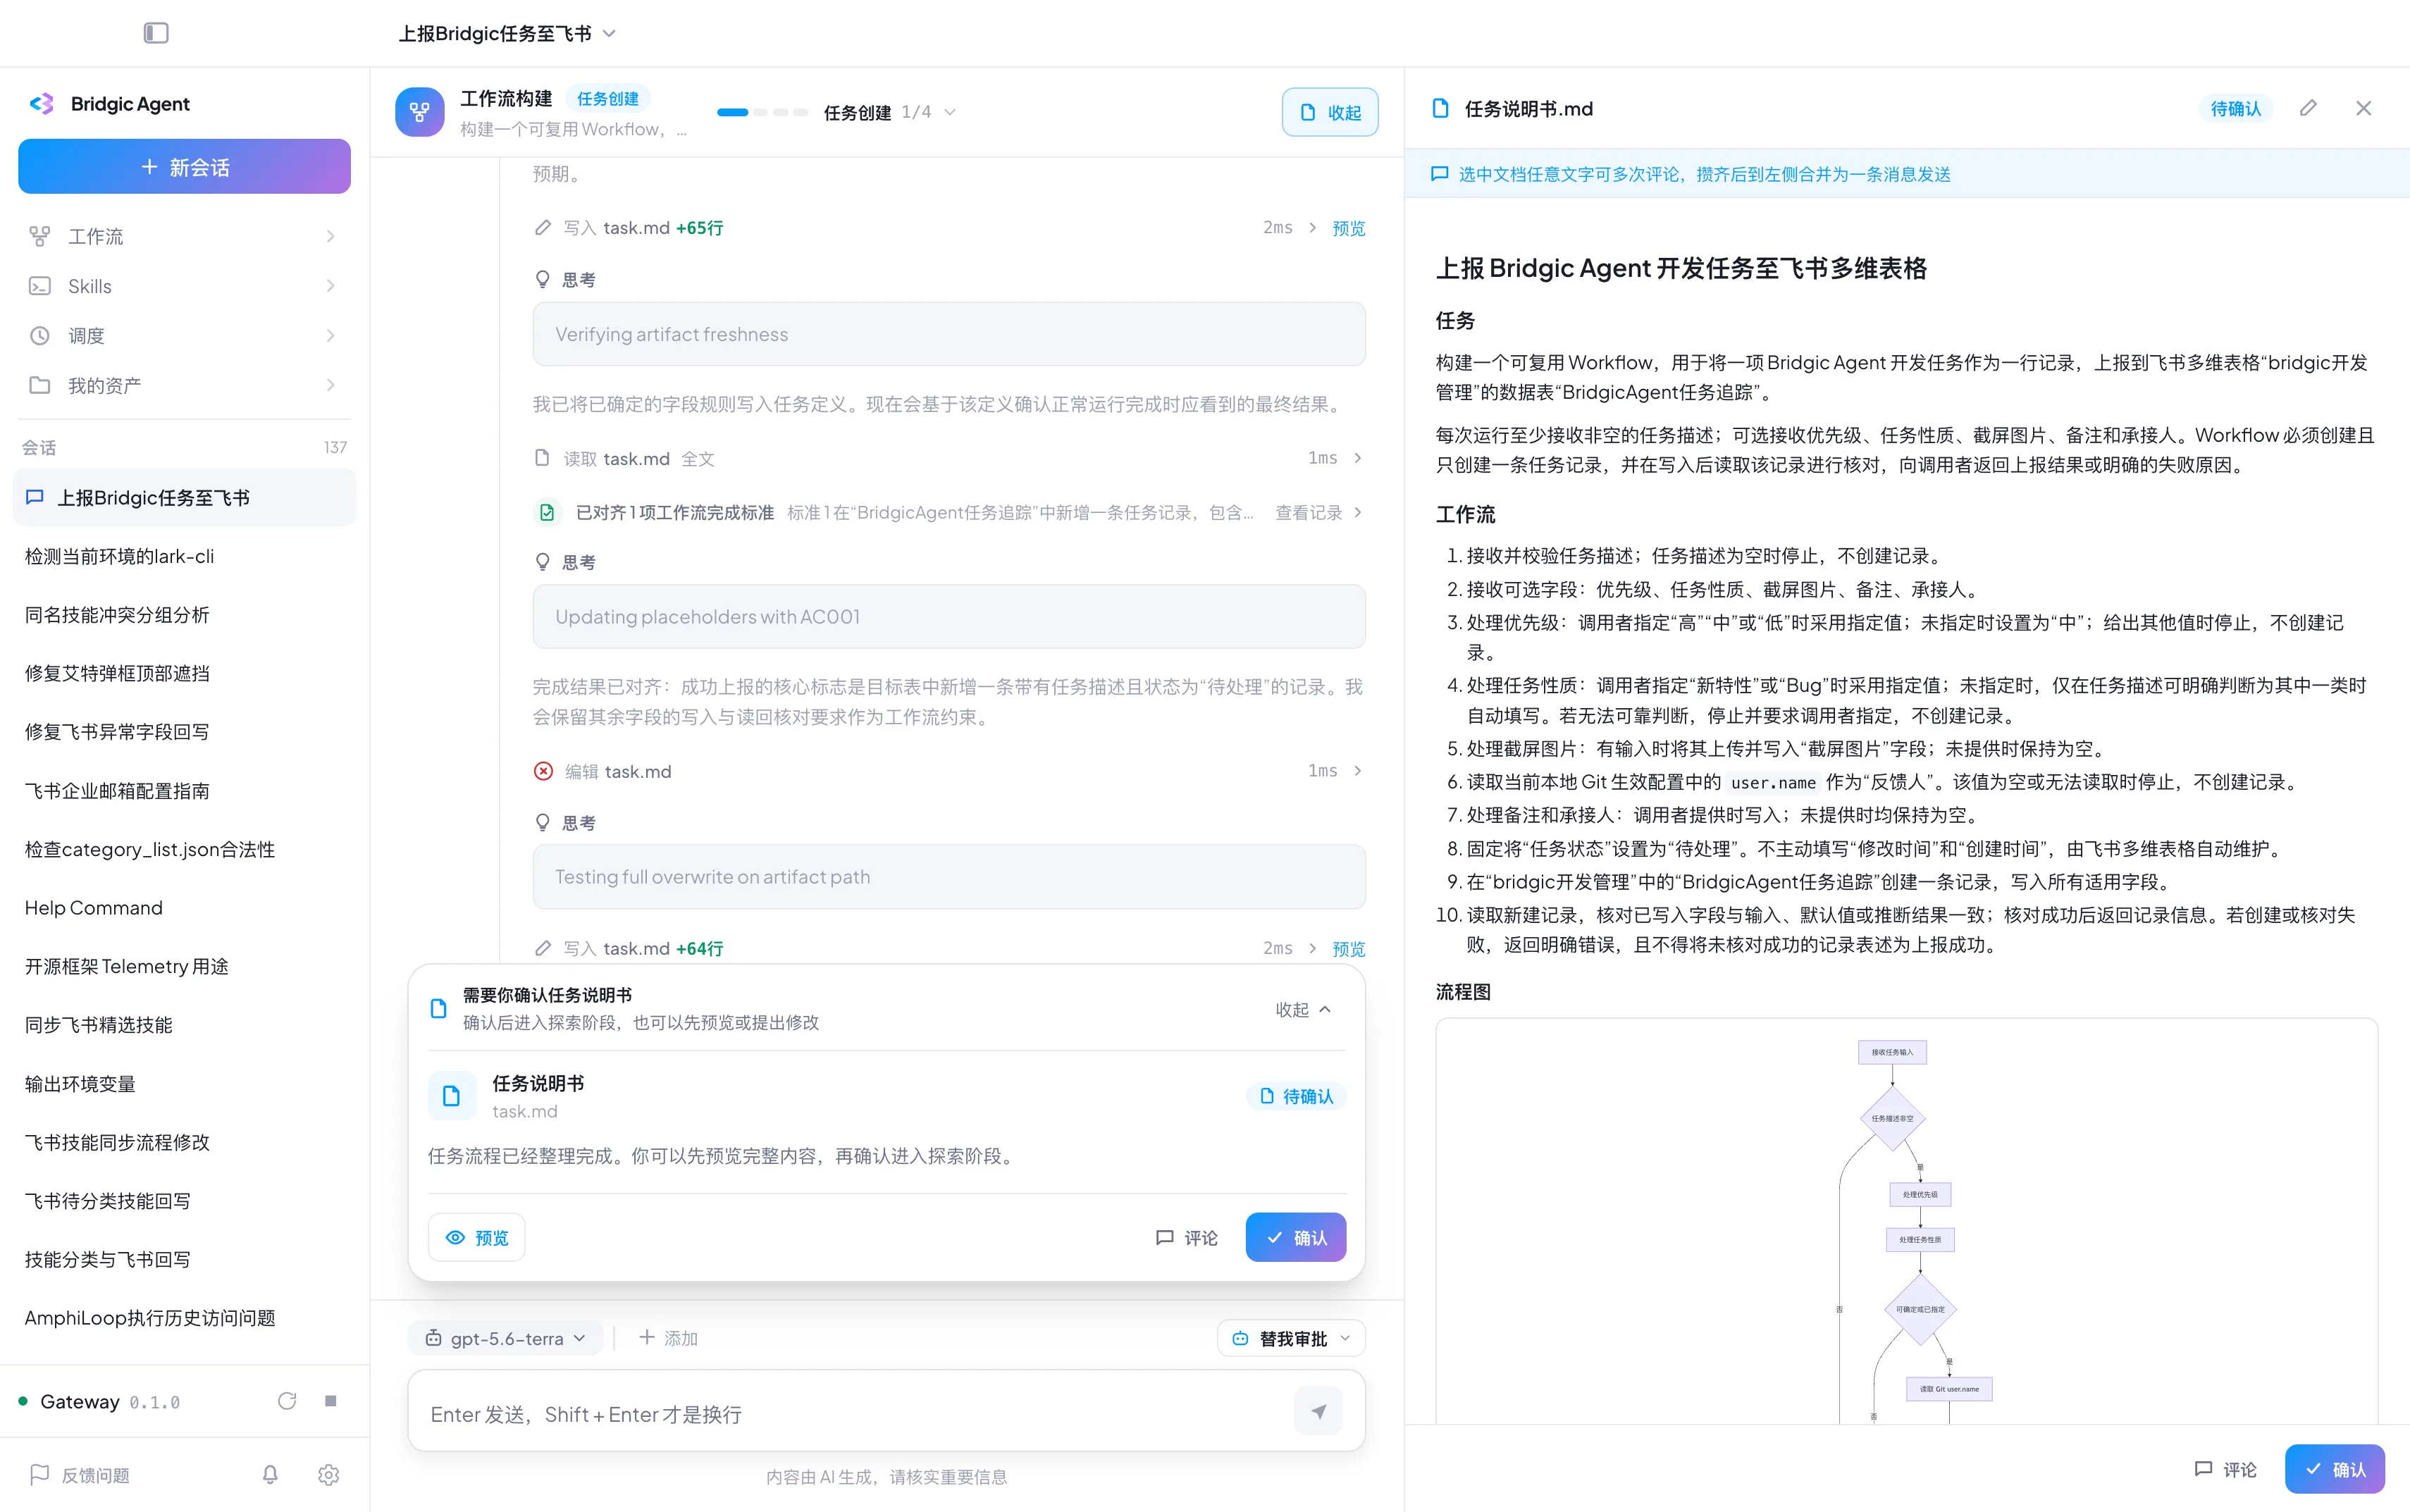Open the 替我审批 dropdown
This screenshot has height=1512, width=2410.
point(1291,1338)
